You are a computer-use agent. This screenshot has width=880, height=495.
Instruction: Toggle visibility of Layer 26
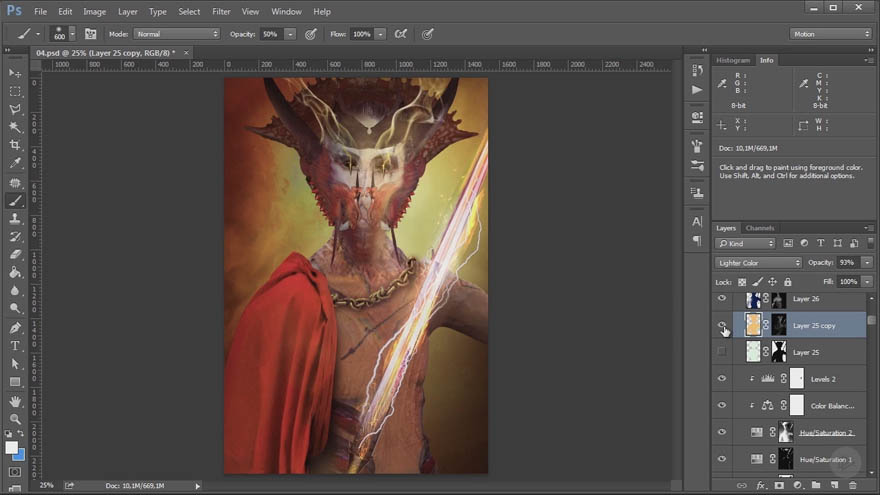[722, 299]
